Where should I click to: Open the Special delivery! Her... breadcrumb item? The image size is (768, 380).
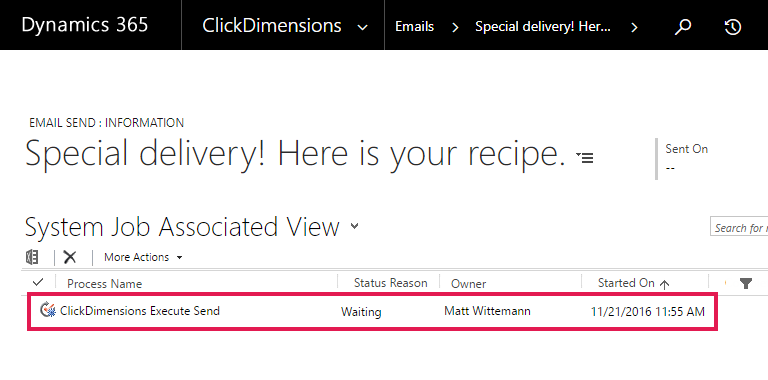point(543,26)
